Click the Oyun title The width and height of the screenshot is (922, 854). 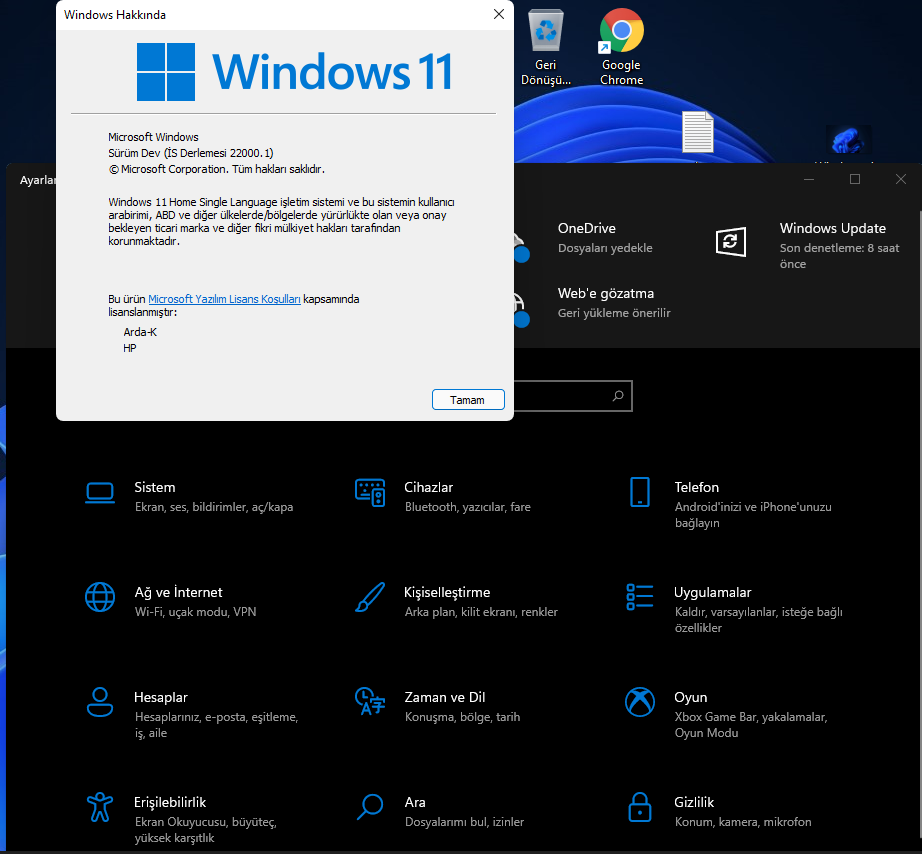690,697
